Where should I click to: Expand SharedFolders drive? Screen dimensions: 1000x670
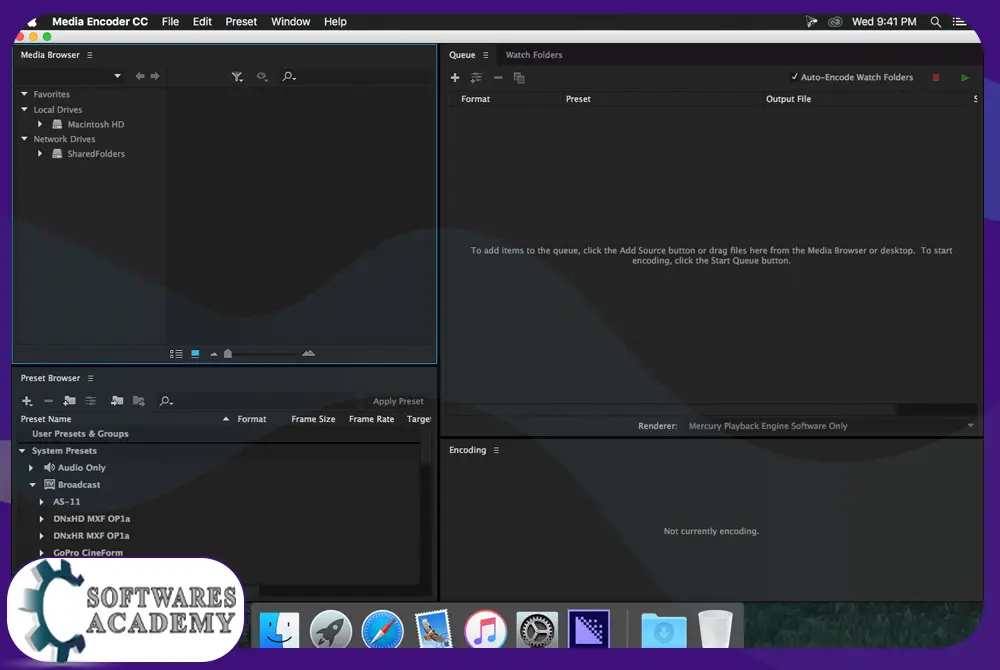(x=40, y=153)
